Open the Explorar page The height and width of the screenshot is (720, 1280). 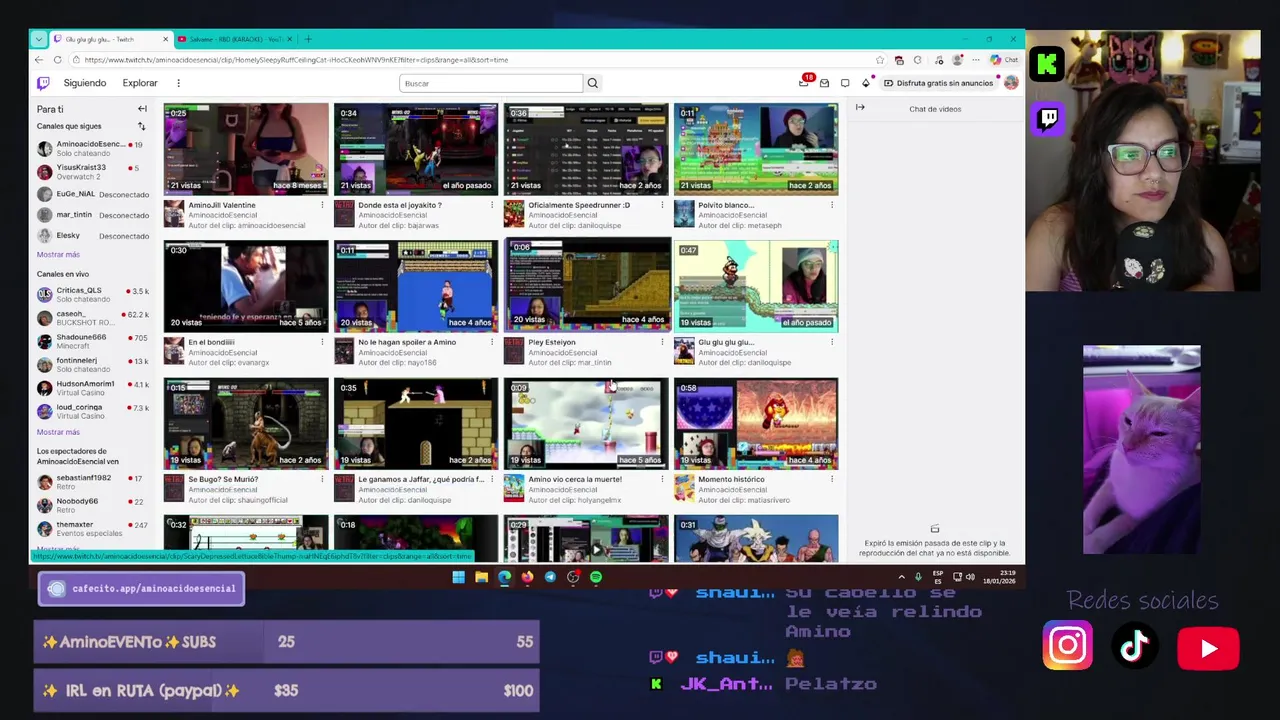140,83
